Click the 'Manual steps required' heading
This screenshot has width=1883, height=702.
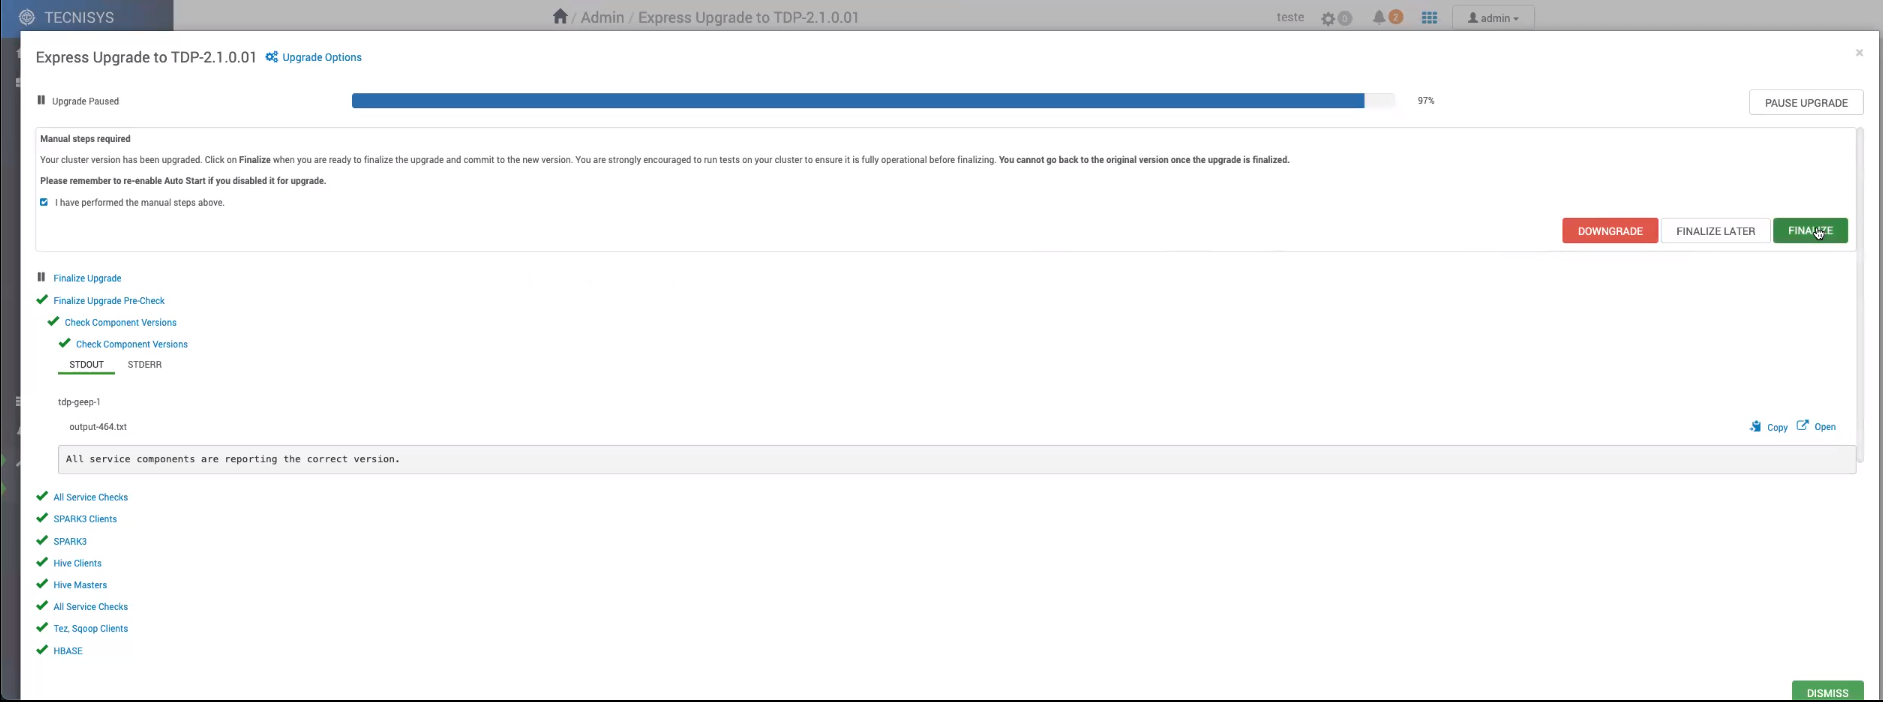pyautogui.click(x=85, y=139)
